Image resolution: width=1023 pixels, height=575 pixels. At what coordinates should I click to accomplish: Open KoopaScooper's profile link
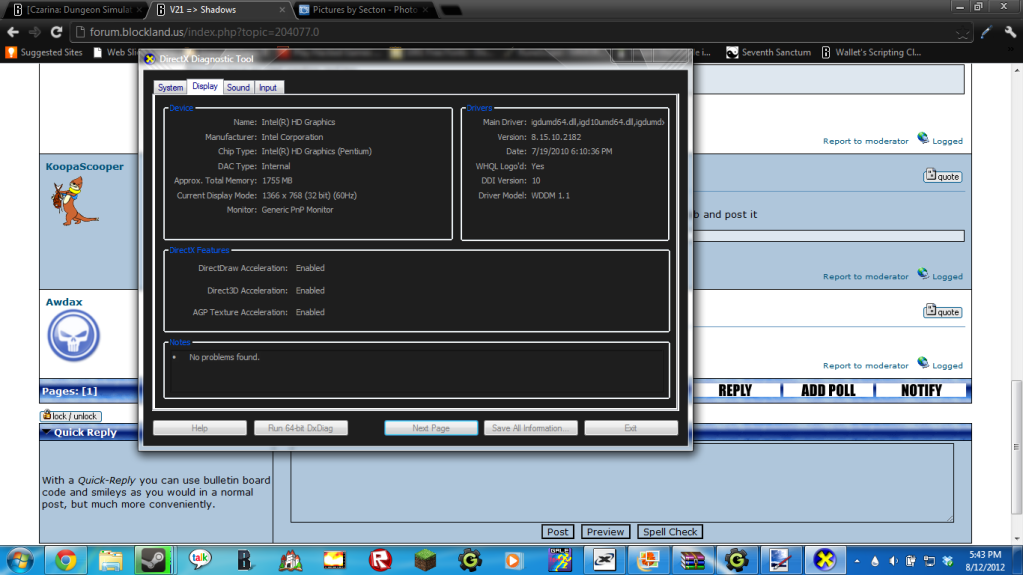[84, 166]
